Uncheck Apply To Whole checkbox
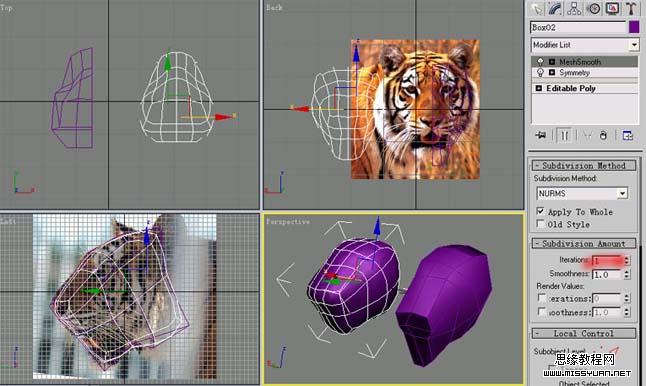This screenshot has height=386, width=646. coord(541,211)
